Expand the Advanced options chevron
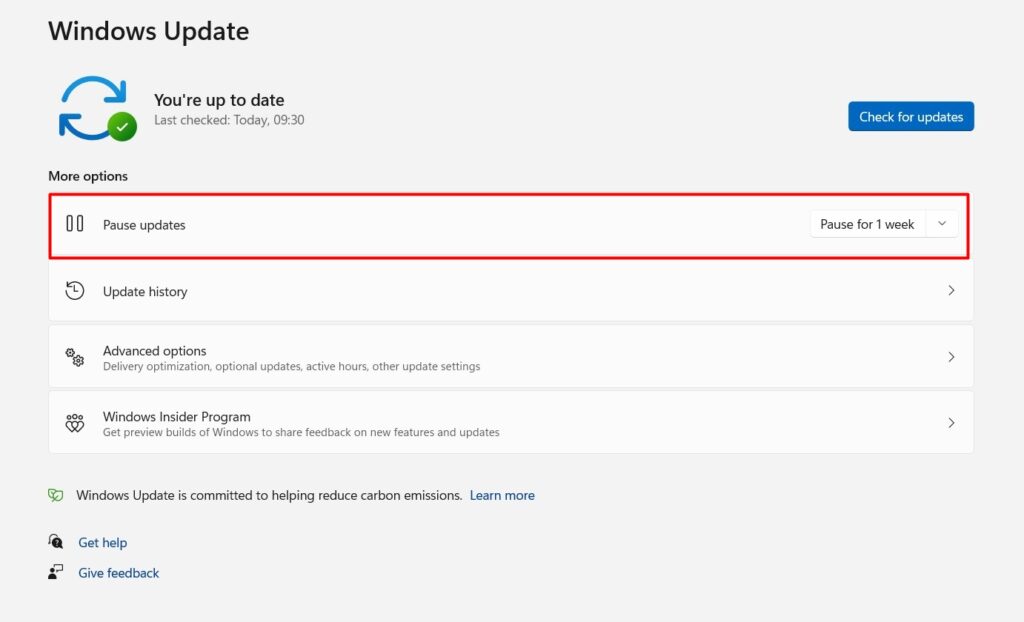Viewport: 1024px width, 622px height. click(951, 357)
